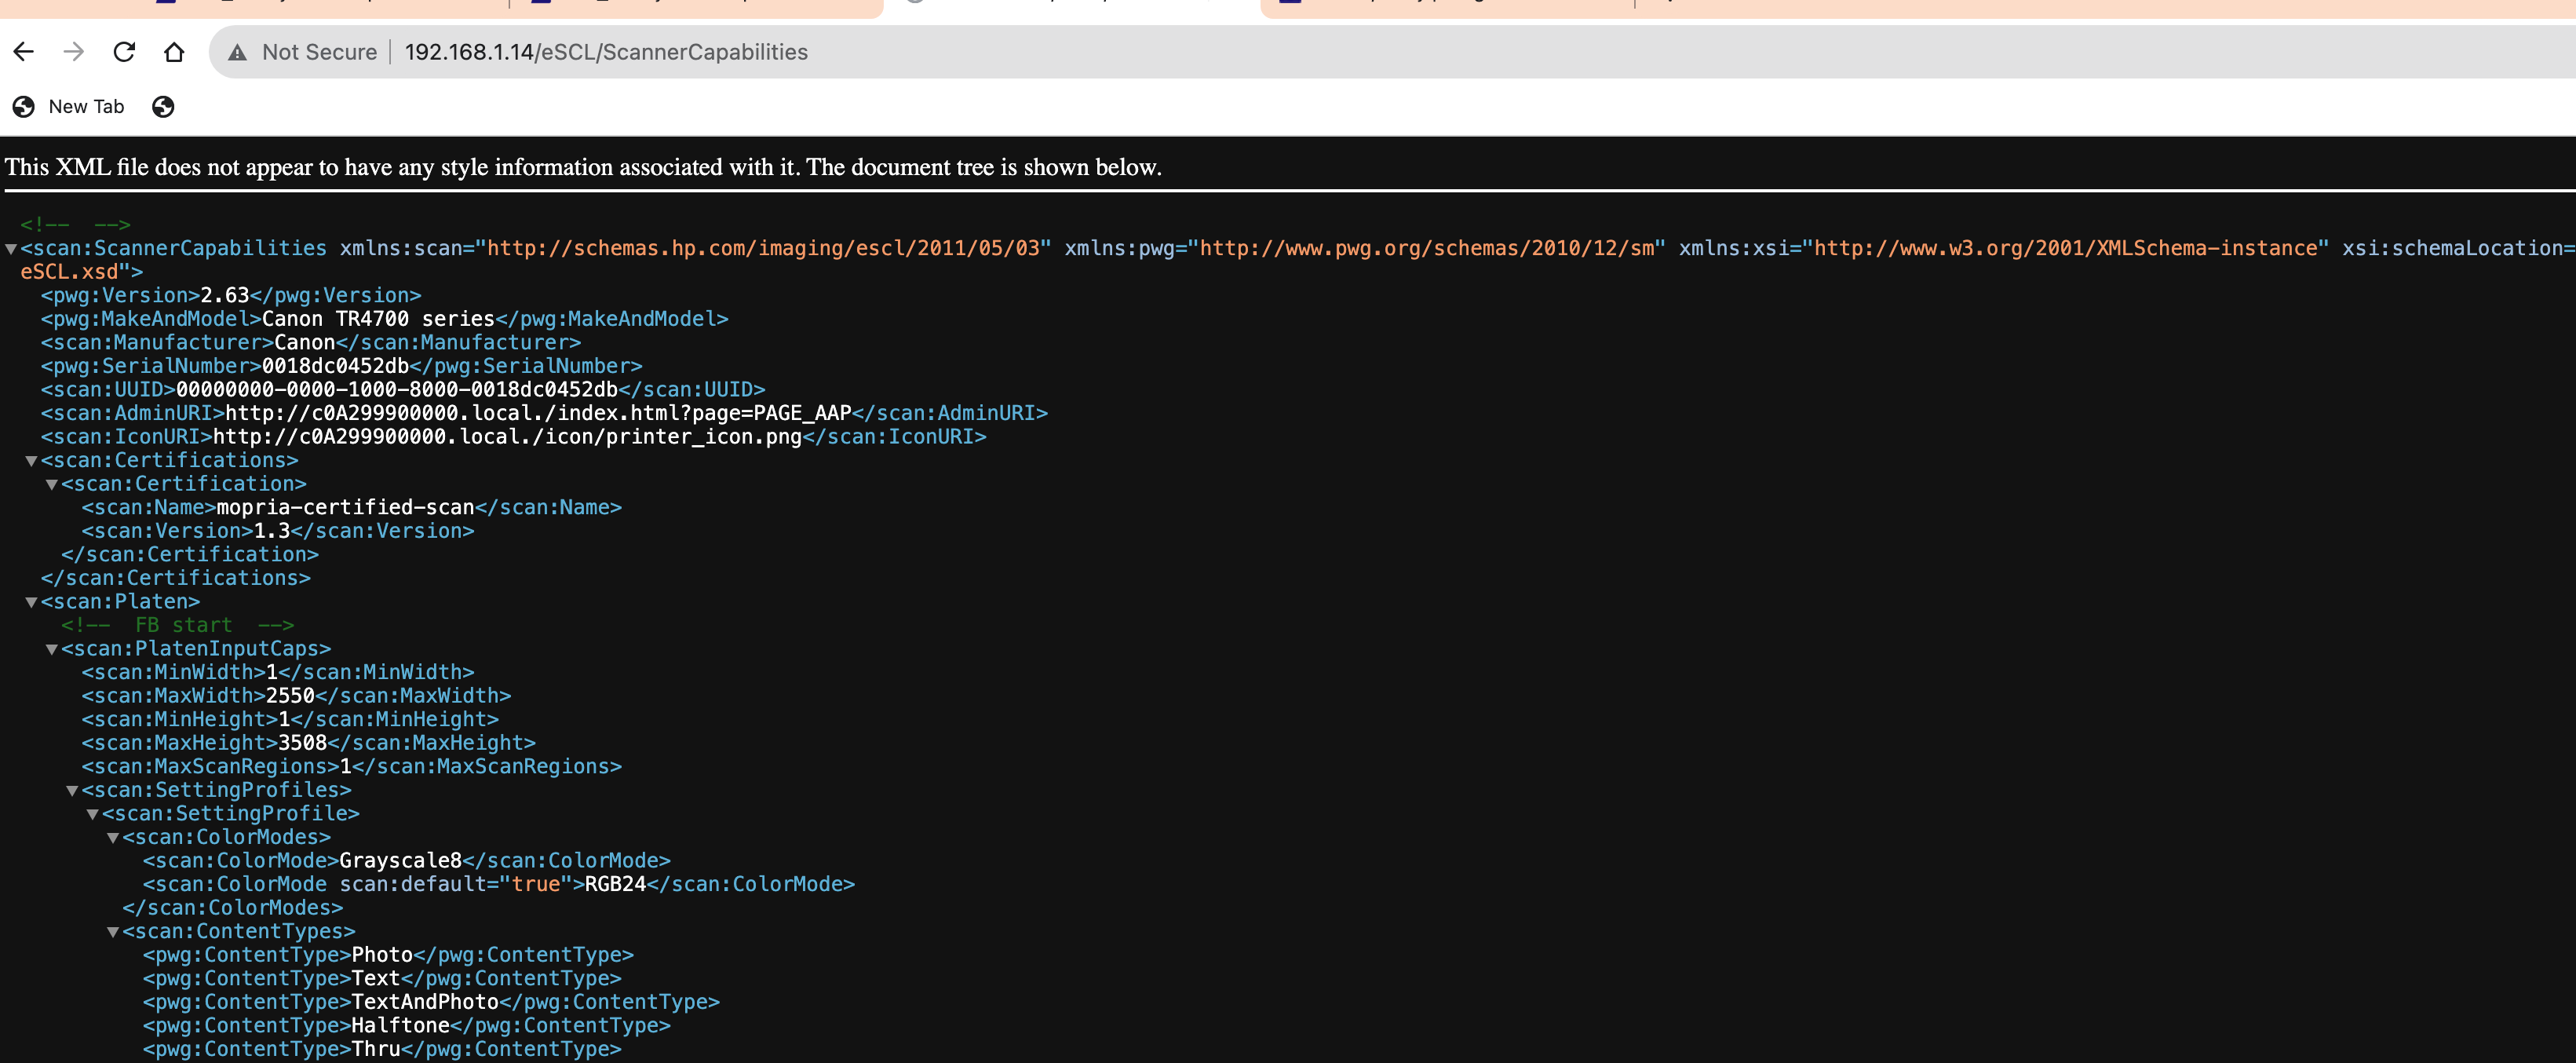2576x1063 pixels.
Task: Click the Not Secure warning triangle
Action: [x=237, y=53]
